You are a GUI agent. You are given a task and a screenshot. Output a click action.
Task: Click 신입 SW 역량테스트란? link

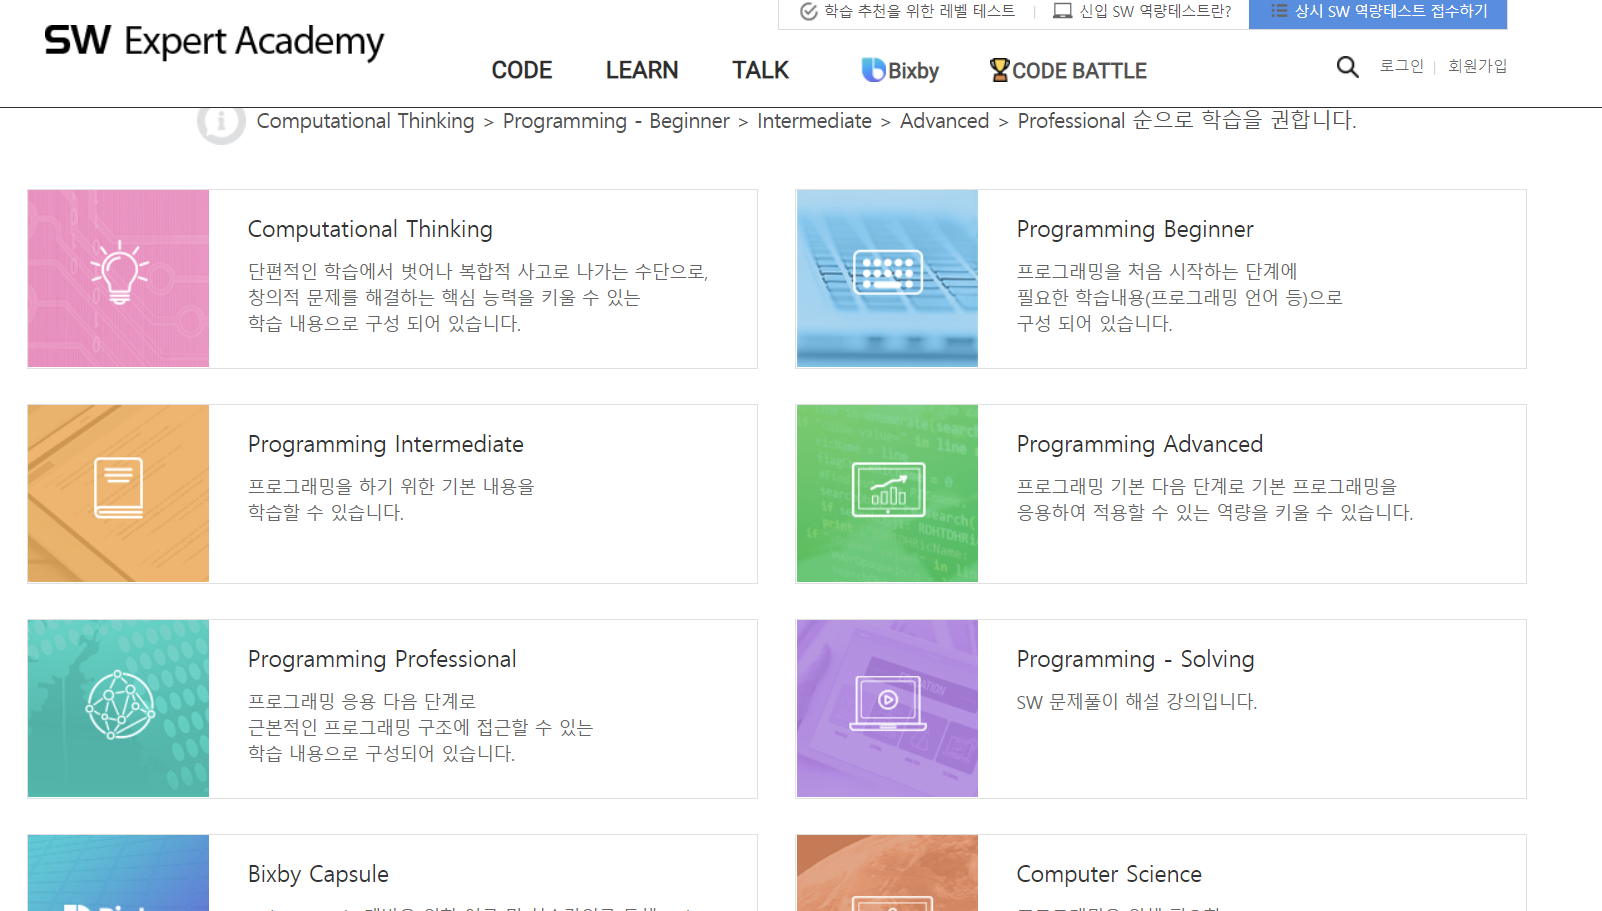tap(1142, 11)
